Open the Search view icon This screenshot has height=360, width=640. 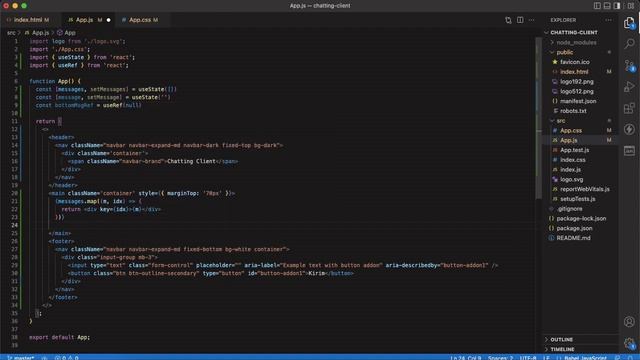click(x=629, y=43)
